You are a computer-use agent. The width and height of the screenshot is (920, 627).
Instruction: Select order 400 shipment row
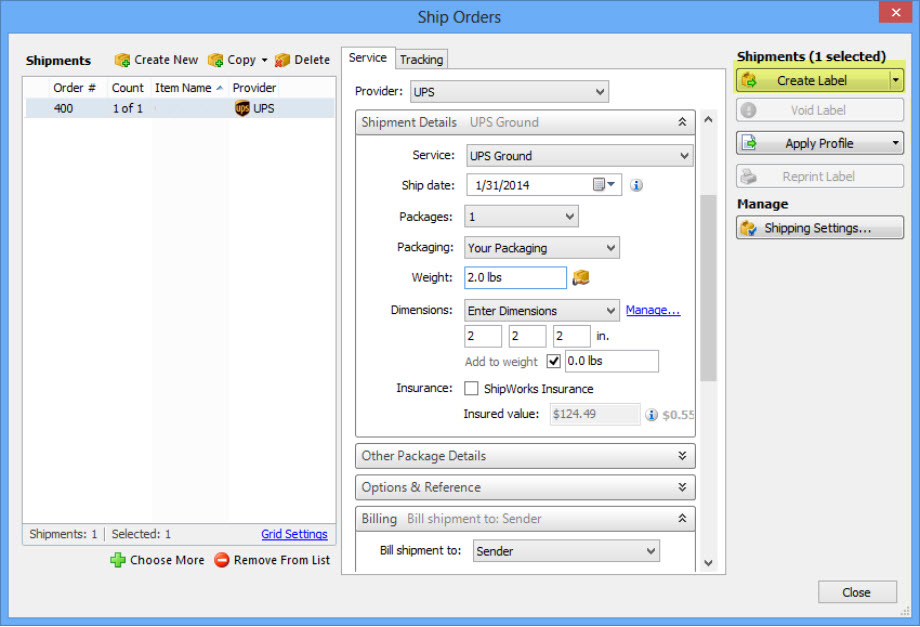(180, 109)
